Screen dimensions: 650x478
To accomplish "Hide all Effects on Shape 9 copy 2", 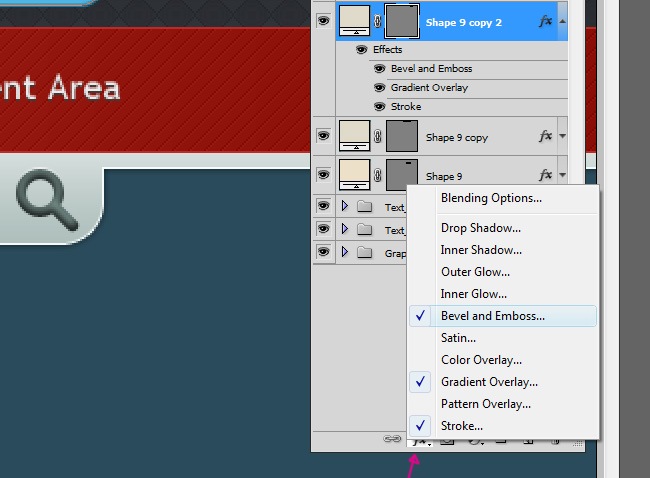I will pos(362,50).
